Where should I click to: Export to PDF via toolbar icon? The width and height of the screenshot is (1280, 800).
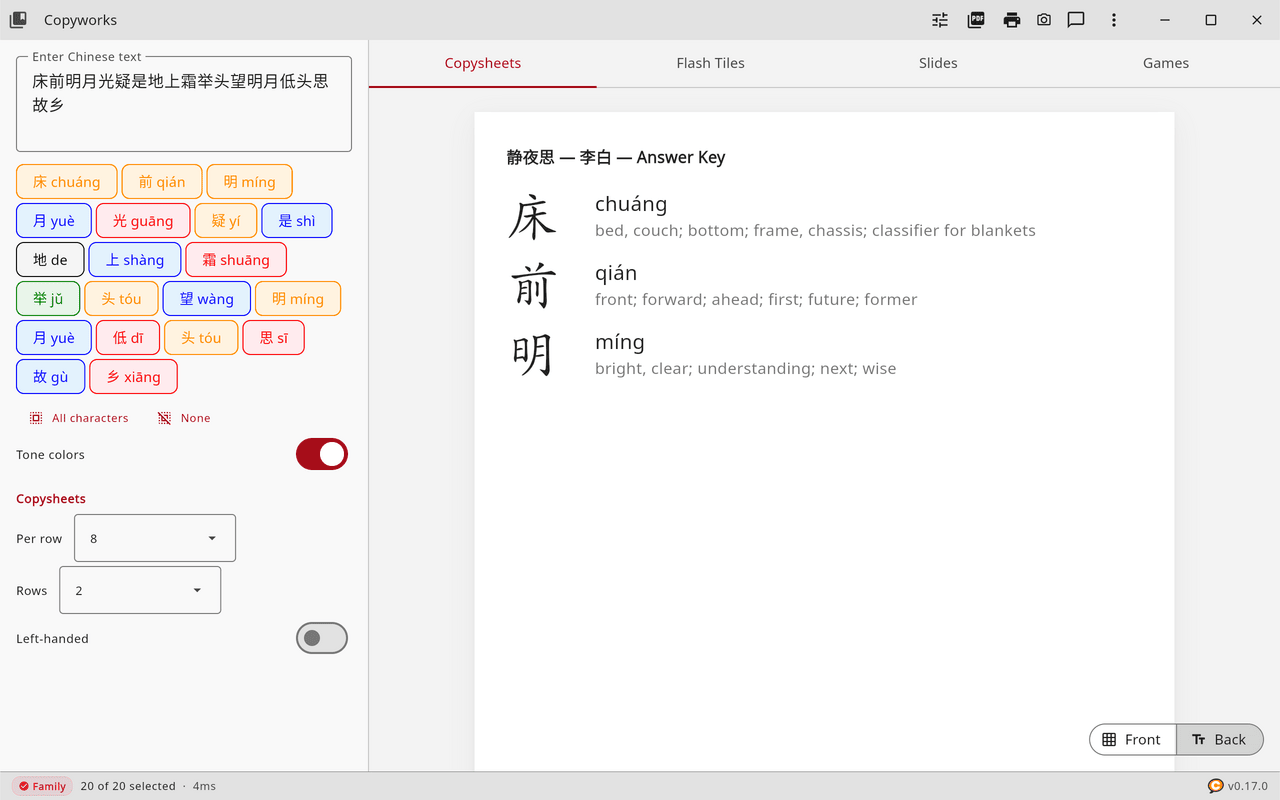(976, 20)
